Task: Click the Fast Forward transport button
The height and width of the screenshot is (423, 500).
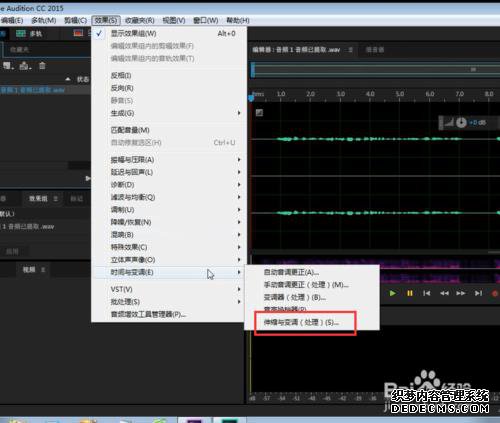Action: (x=461, y=293)
